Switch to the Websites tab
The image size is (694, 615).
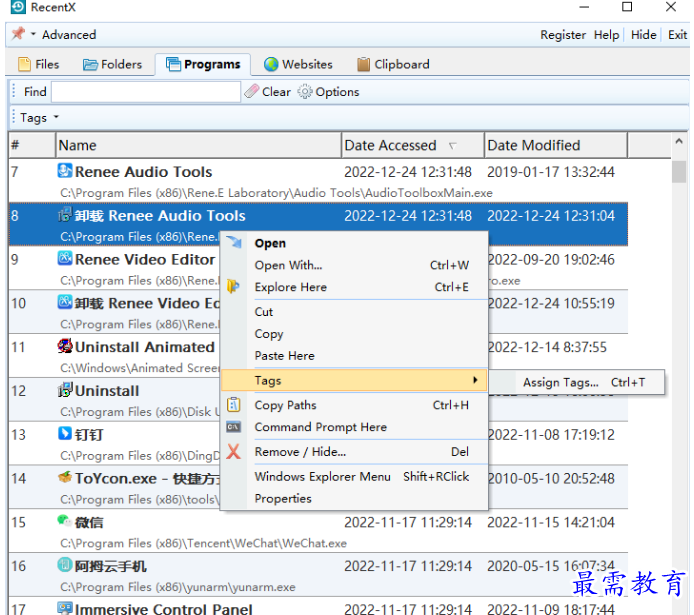point(298,65)
